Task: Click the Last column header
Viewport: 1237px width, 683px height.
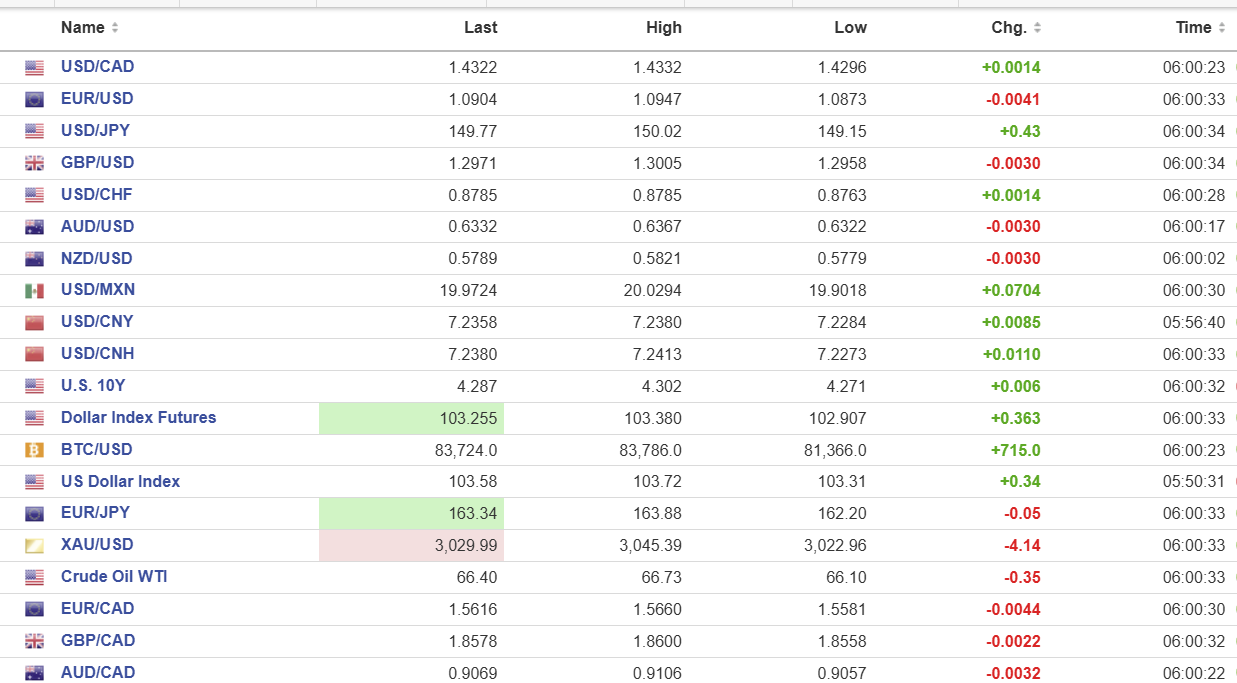Action: 480,28
